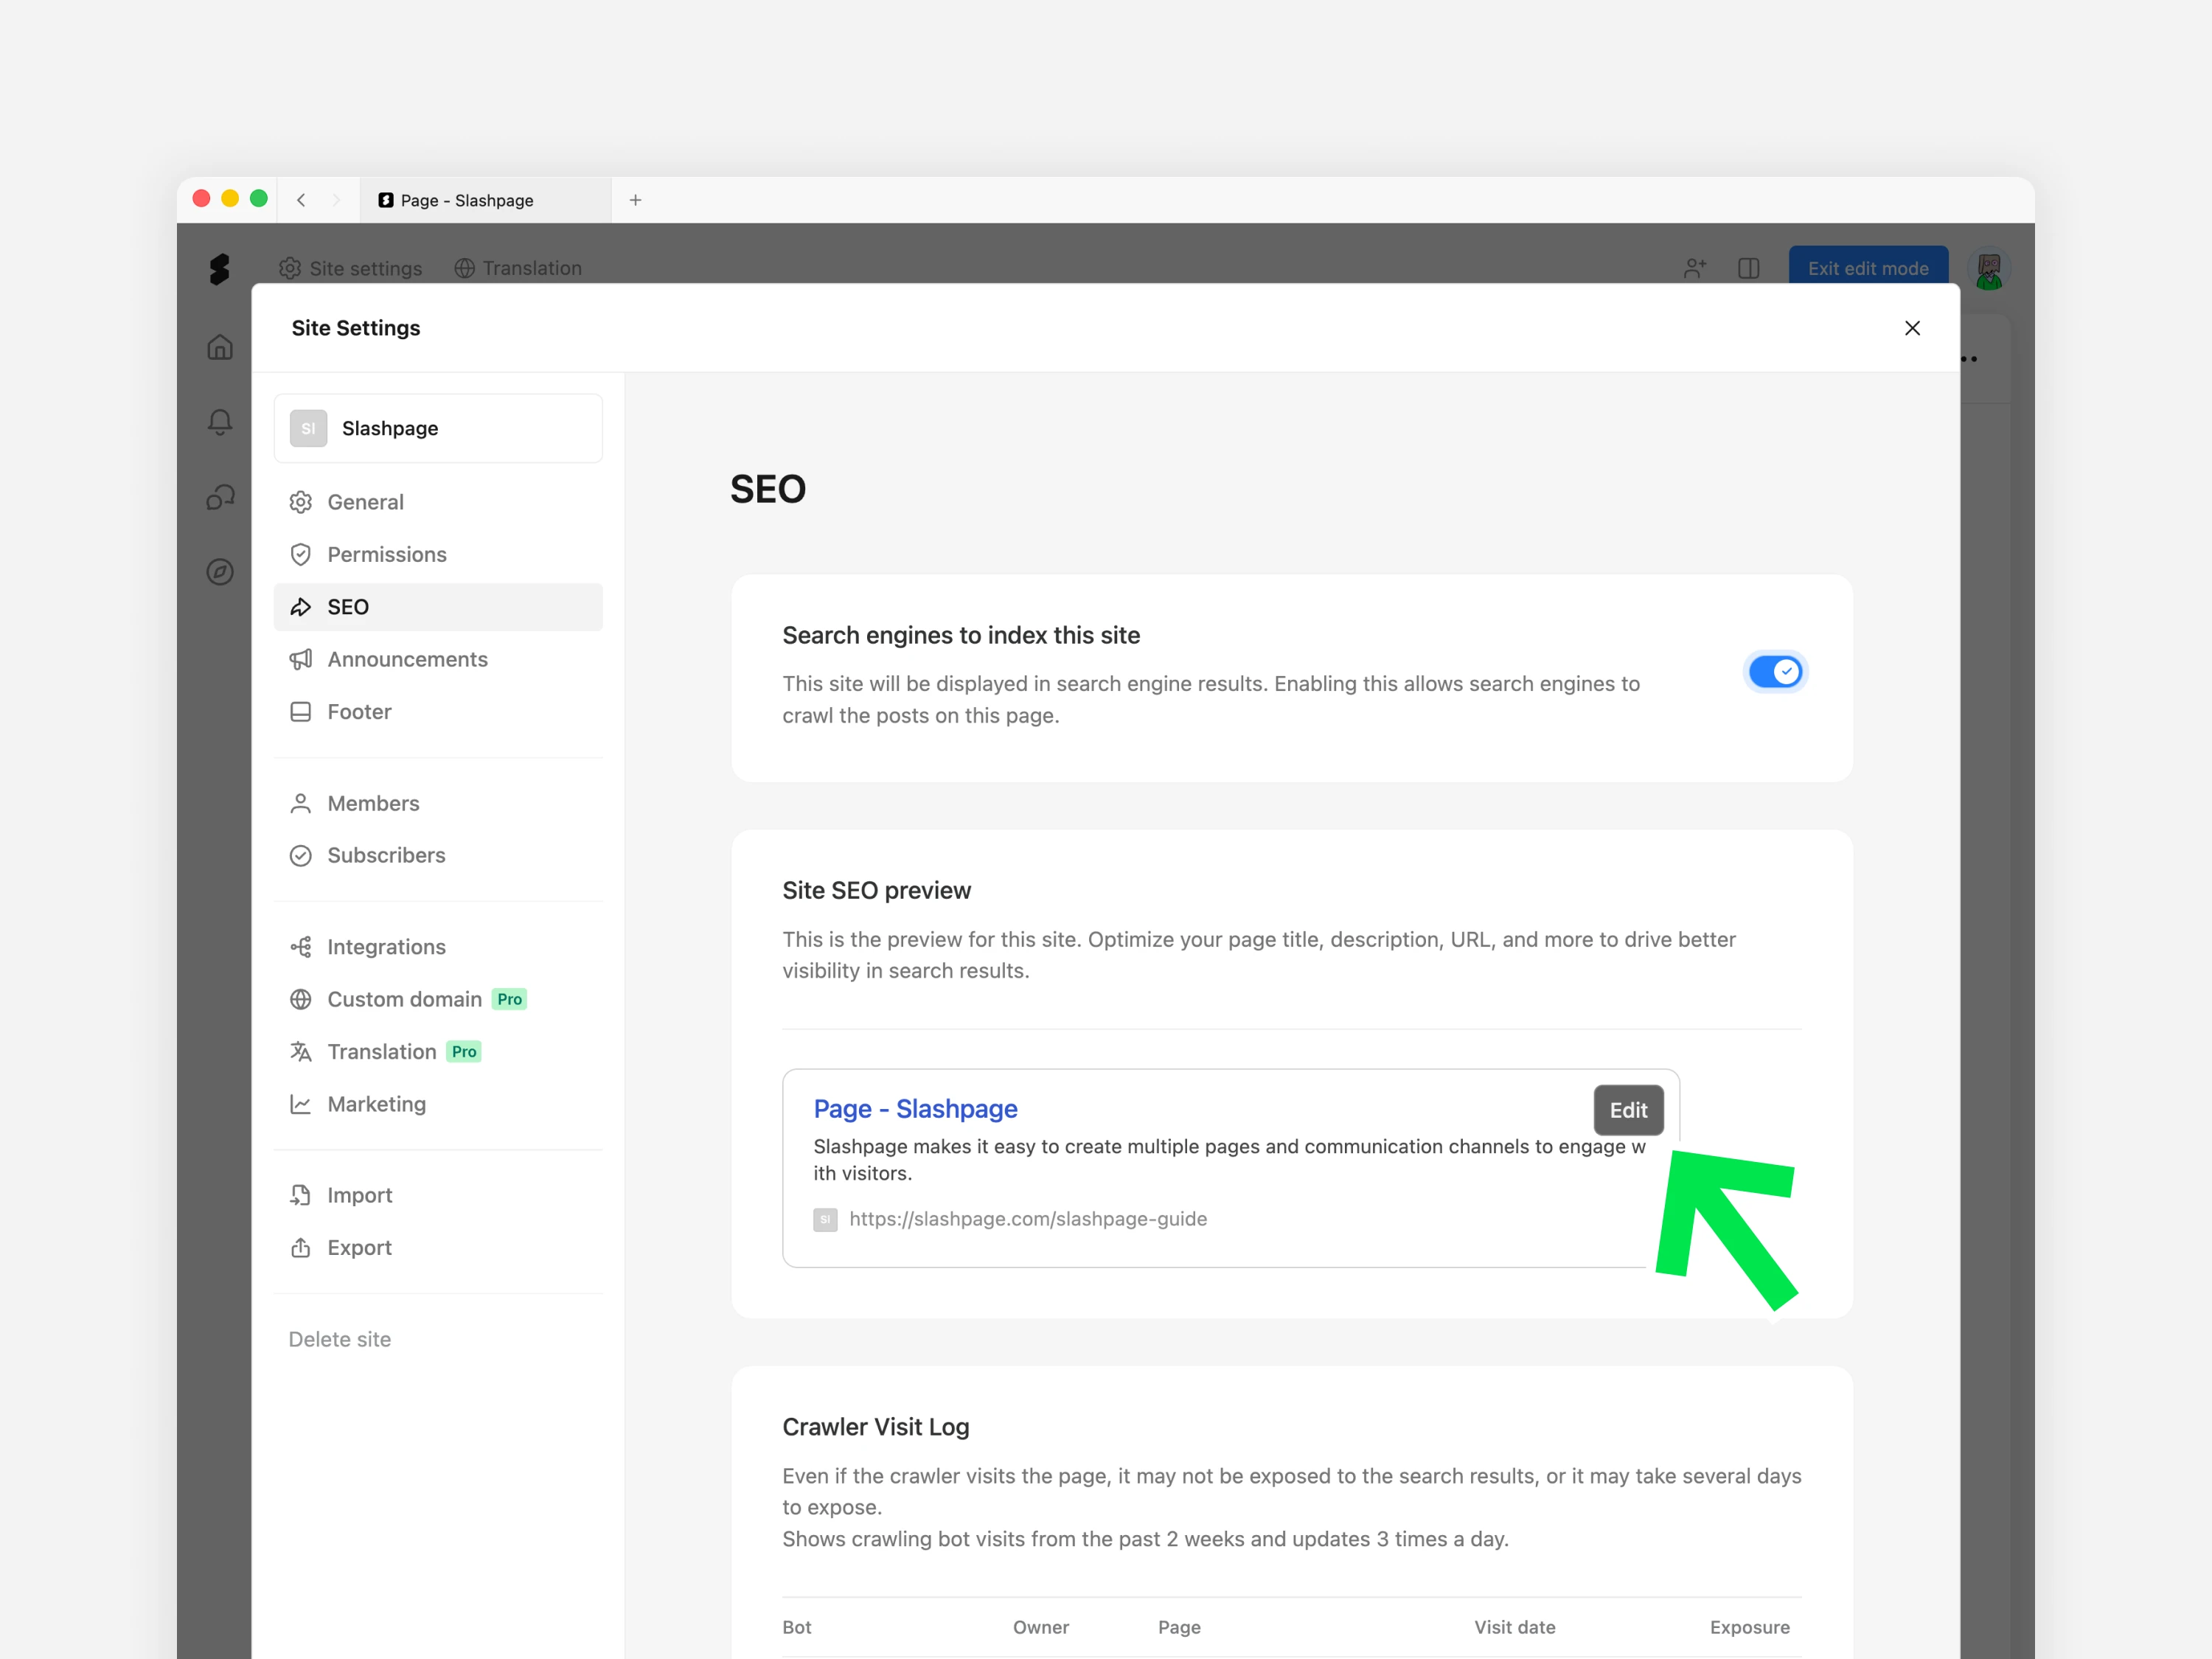Click the chat bubbles icon in sidebar

point(220,497)
